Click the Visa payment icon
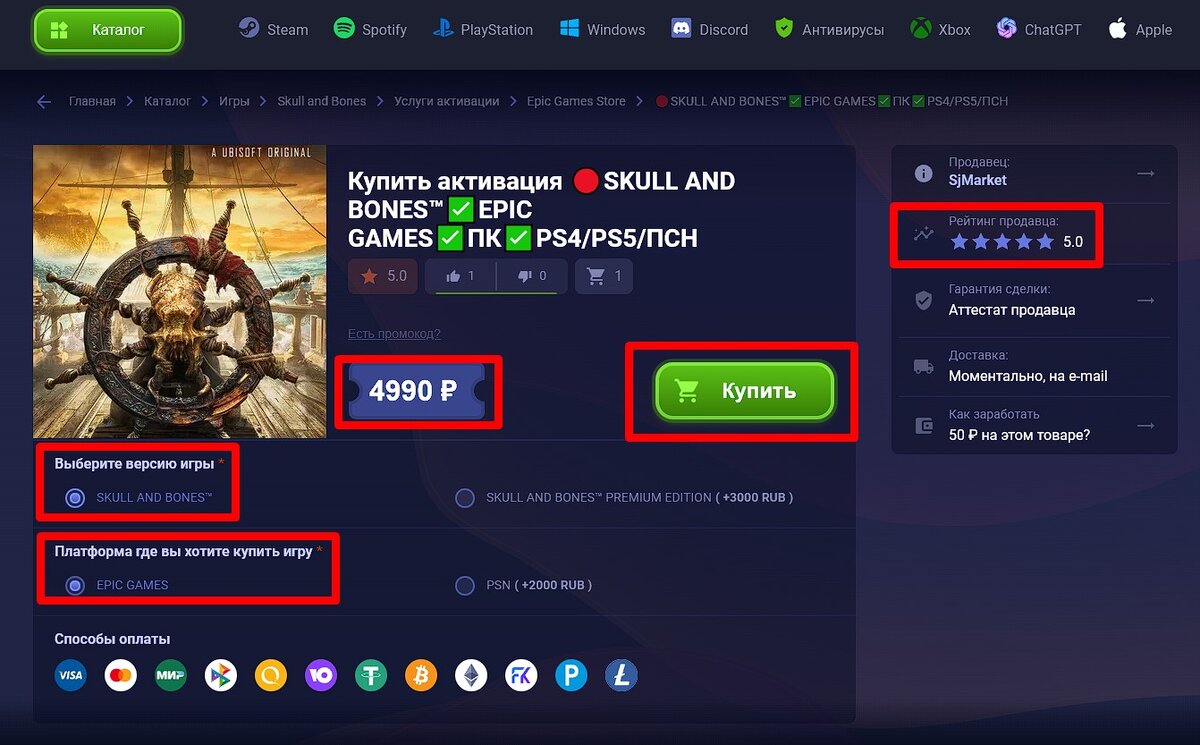 click(70, 676)
